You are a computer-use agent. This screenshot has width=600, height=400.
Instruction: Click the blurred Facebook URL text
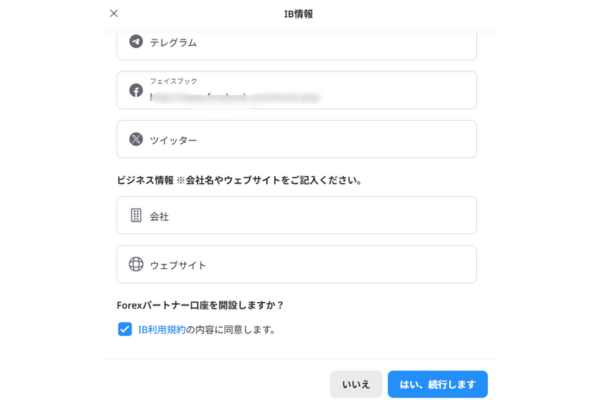pos(235,98)
